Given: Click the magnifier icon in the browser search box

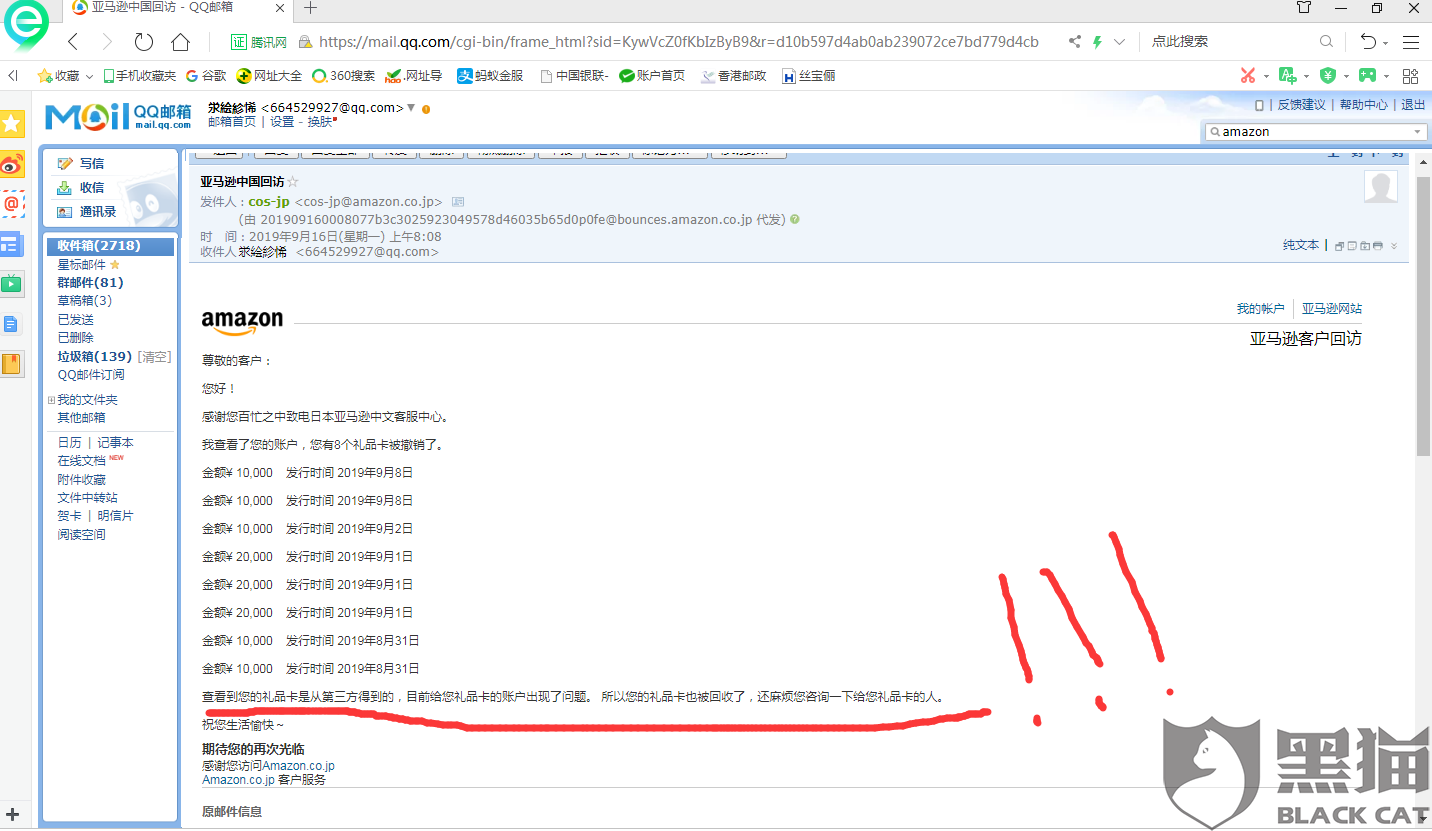Looking at the screenshot, I should (1326, 42).
